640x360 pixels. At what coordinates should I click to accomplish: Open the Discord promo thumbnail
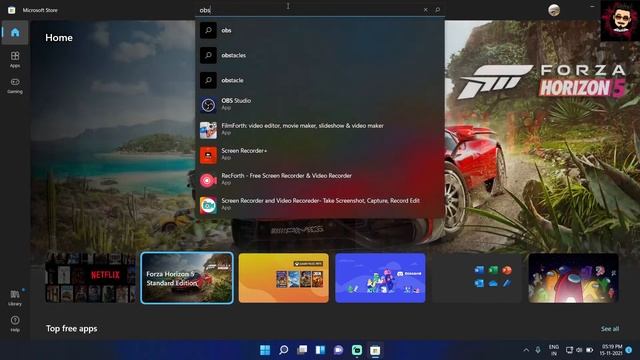(x=380, y=278)
